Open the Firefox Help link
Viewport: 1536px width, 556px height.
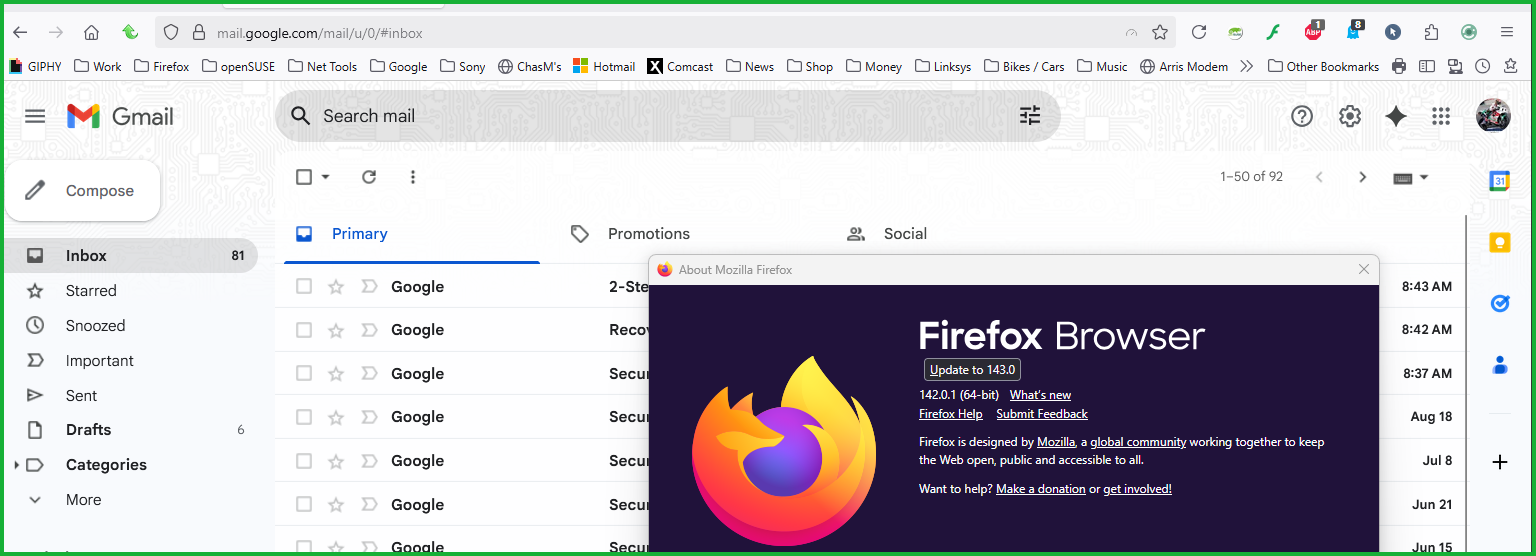point(951,414)
